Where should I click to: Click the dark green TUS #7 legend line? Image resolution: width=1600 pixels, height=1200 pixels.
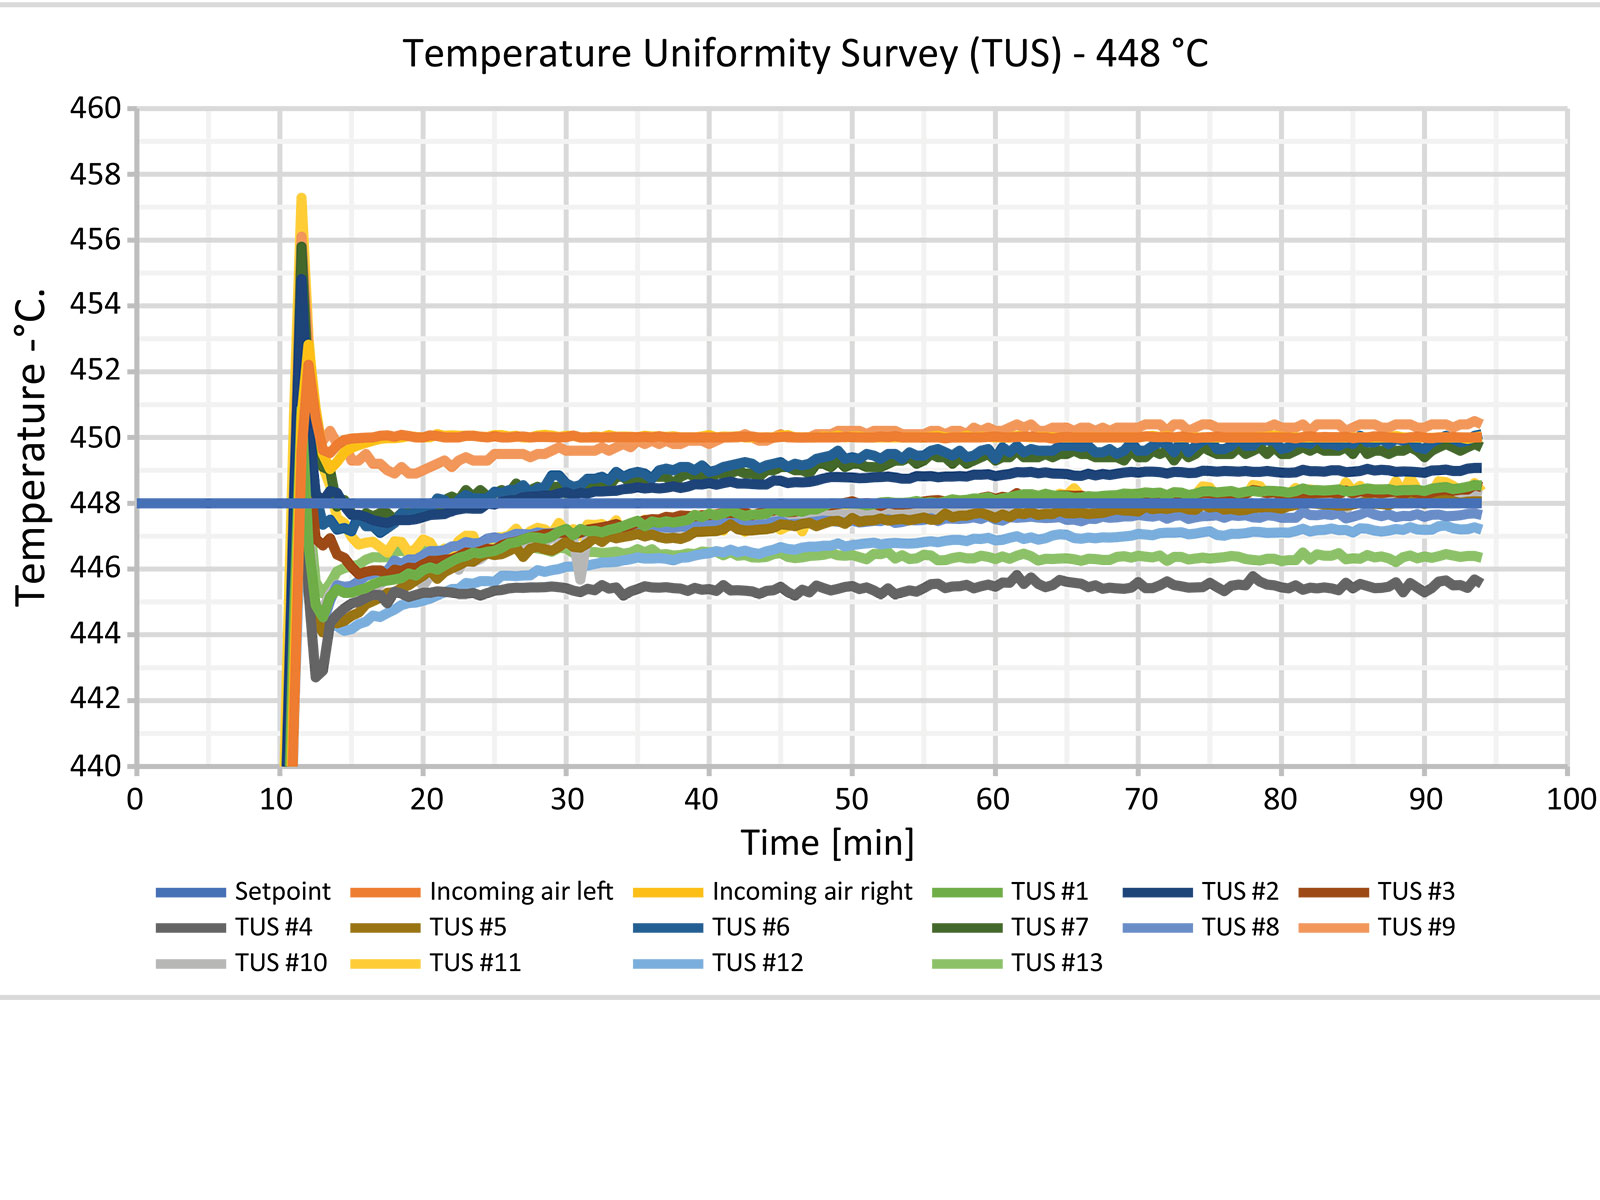[x=967, y=928]
